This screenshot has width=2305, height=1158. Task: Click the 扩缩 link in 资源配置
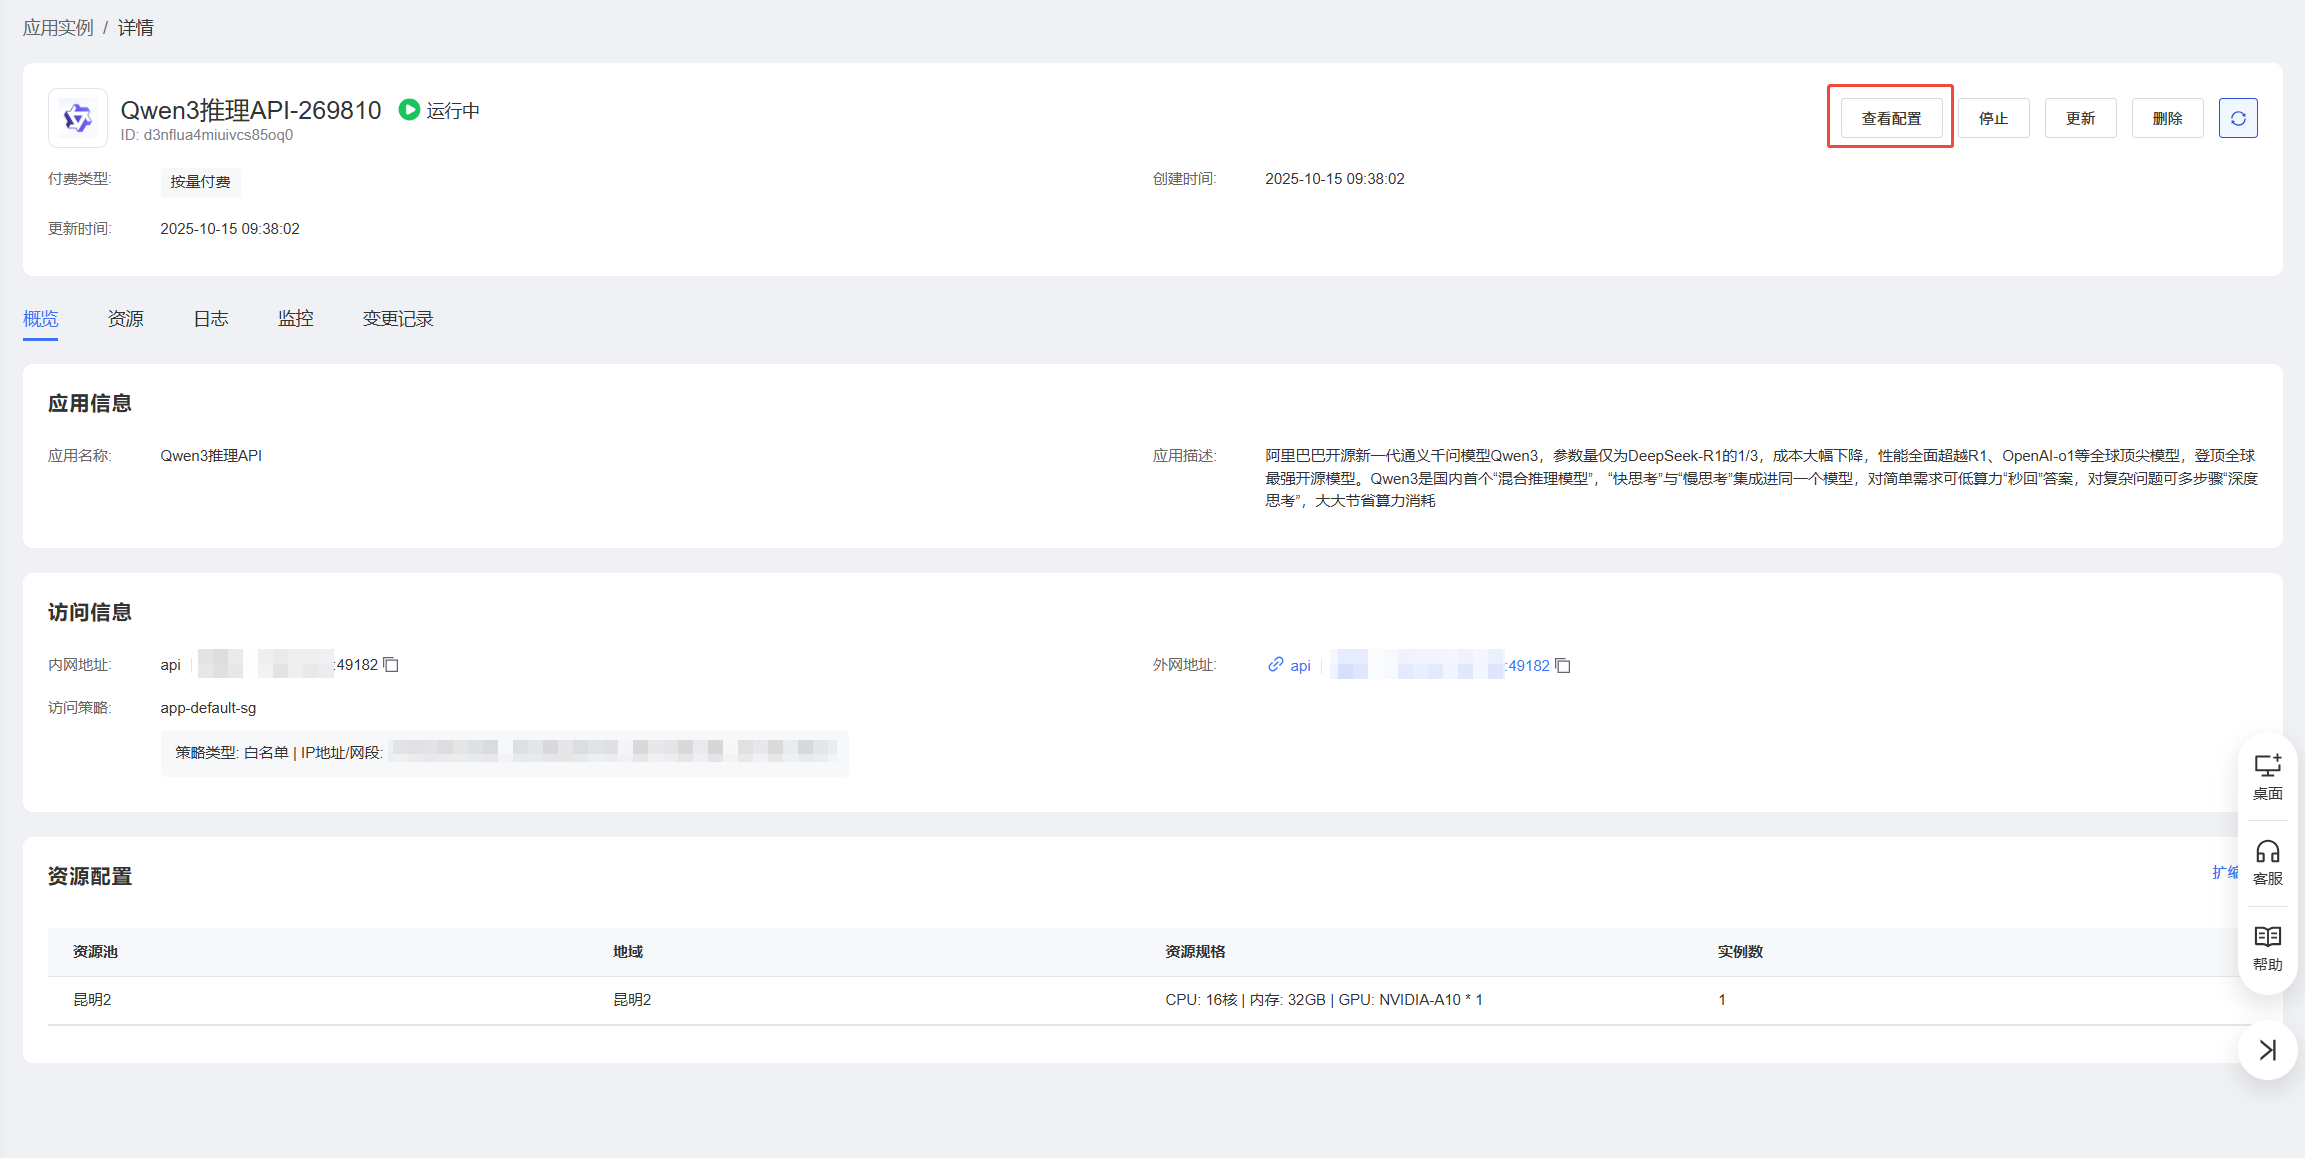click(x=2224, y=873)
